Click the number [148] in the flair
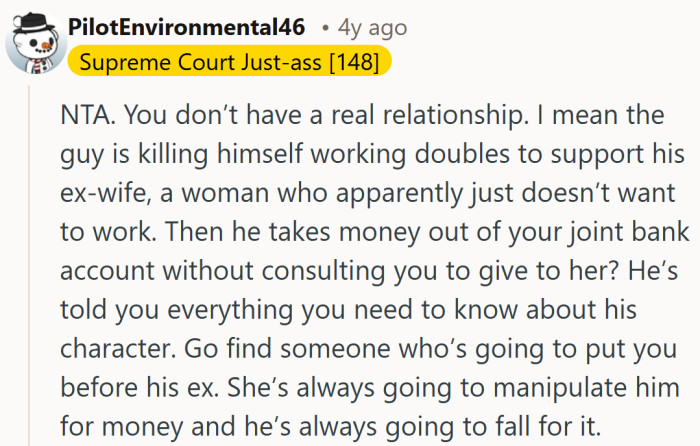 (353, 62)
